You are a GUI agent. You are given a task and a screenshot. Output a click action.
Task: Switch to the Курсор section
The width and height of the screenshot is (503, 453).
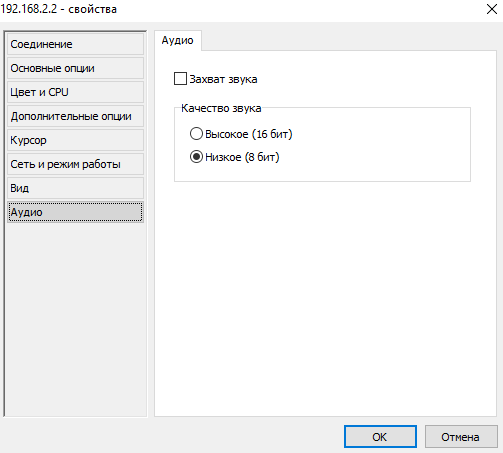[75, 140]
